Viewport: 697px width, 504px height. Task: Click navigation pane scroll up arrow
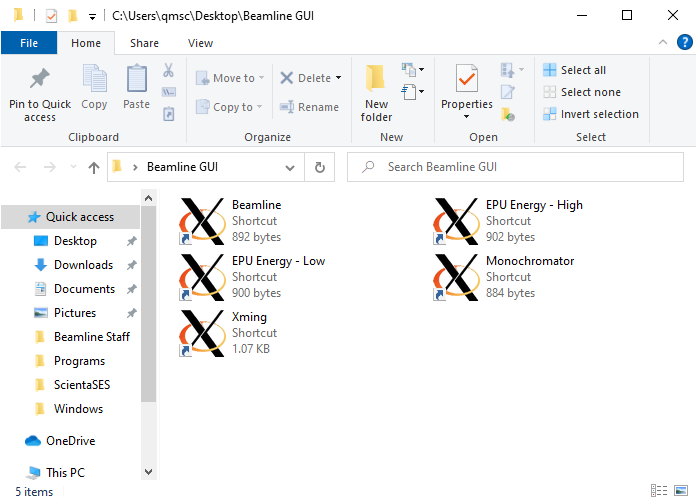pyautogui.click(x=148, y=198)
